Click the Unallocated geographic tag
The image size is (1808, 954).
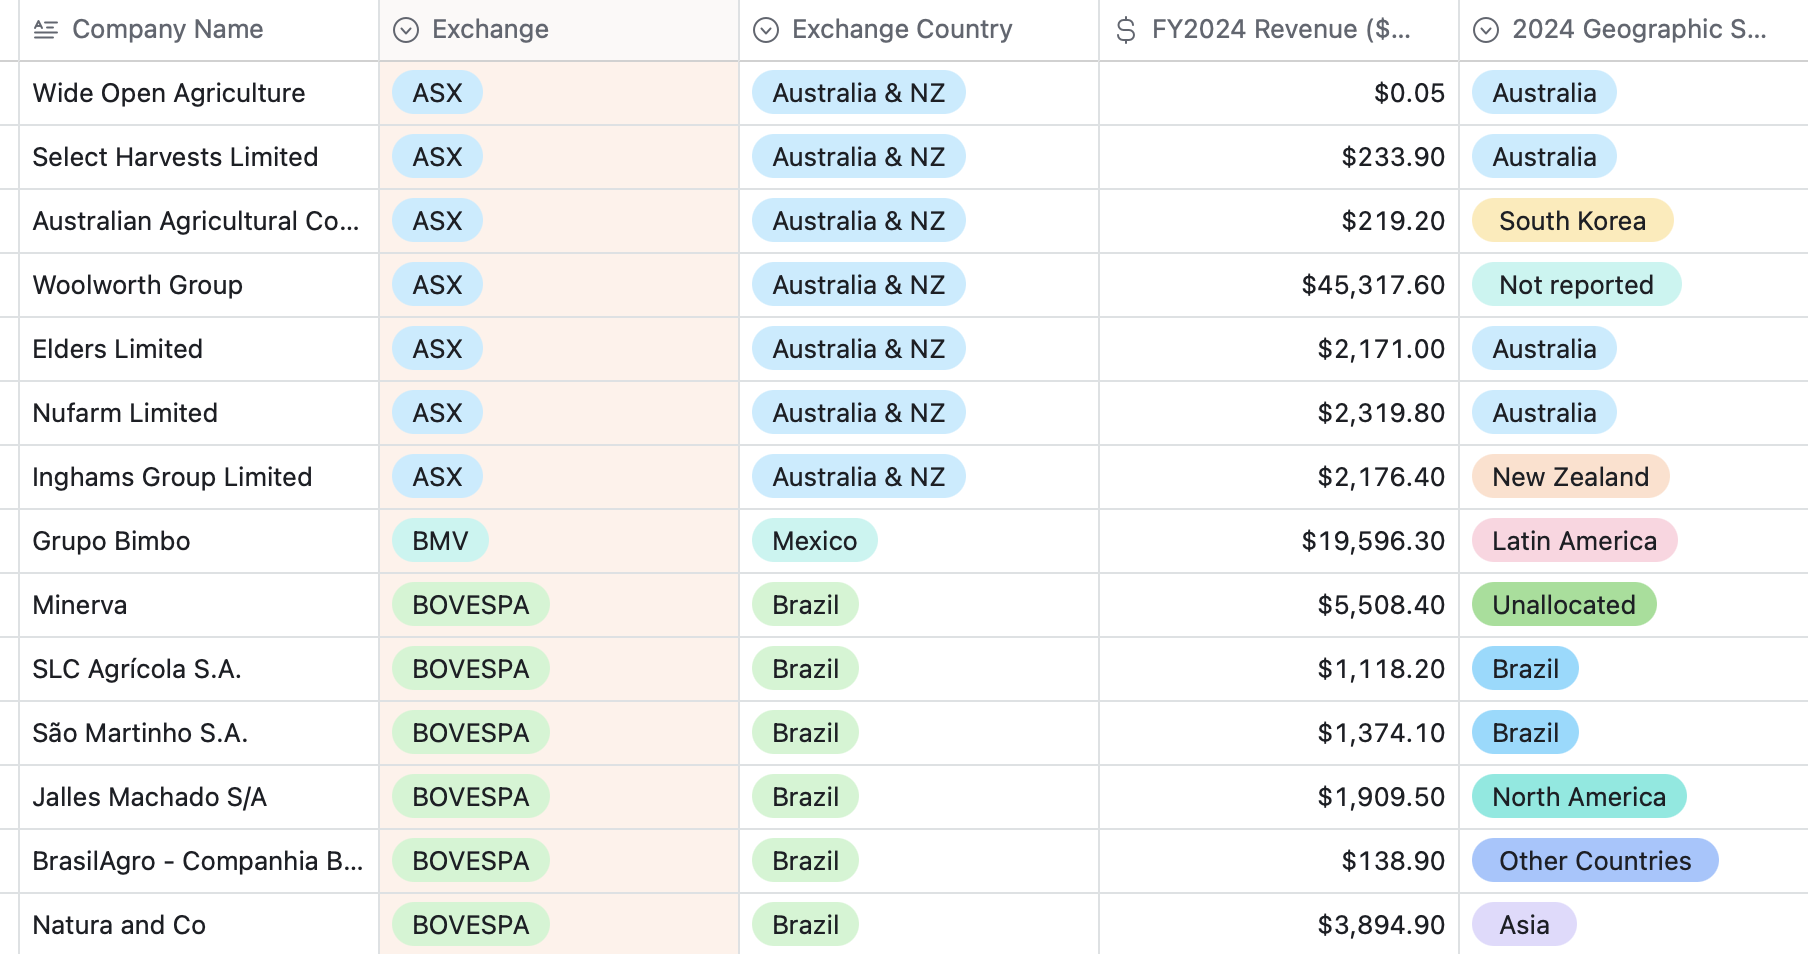pyautogui.click(x=1564, y=605)
